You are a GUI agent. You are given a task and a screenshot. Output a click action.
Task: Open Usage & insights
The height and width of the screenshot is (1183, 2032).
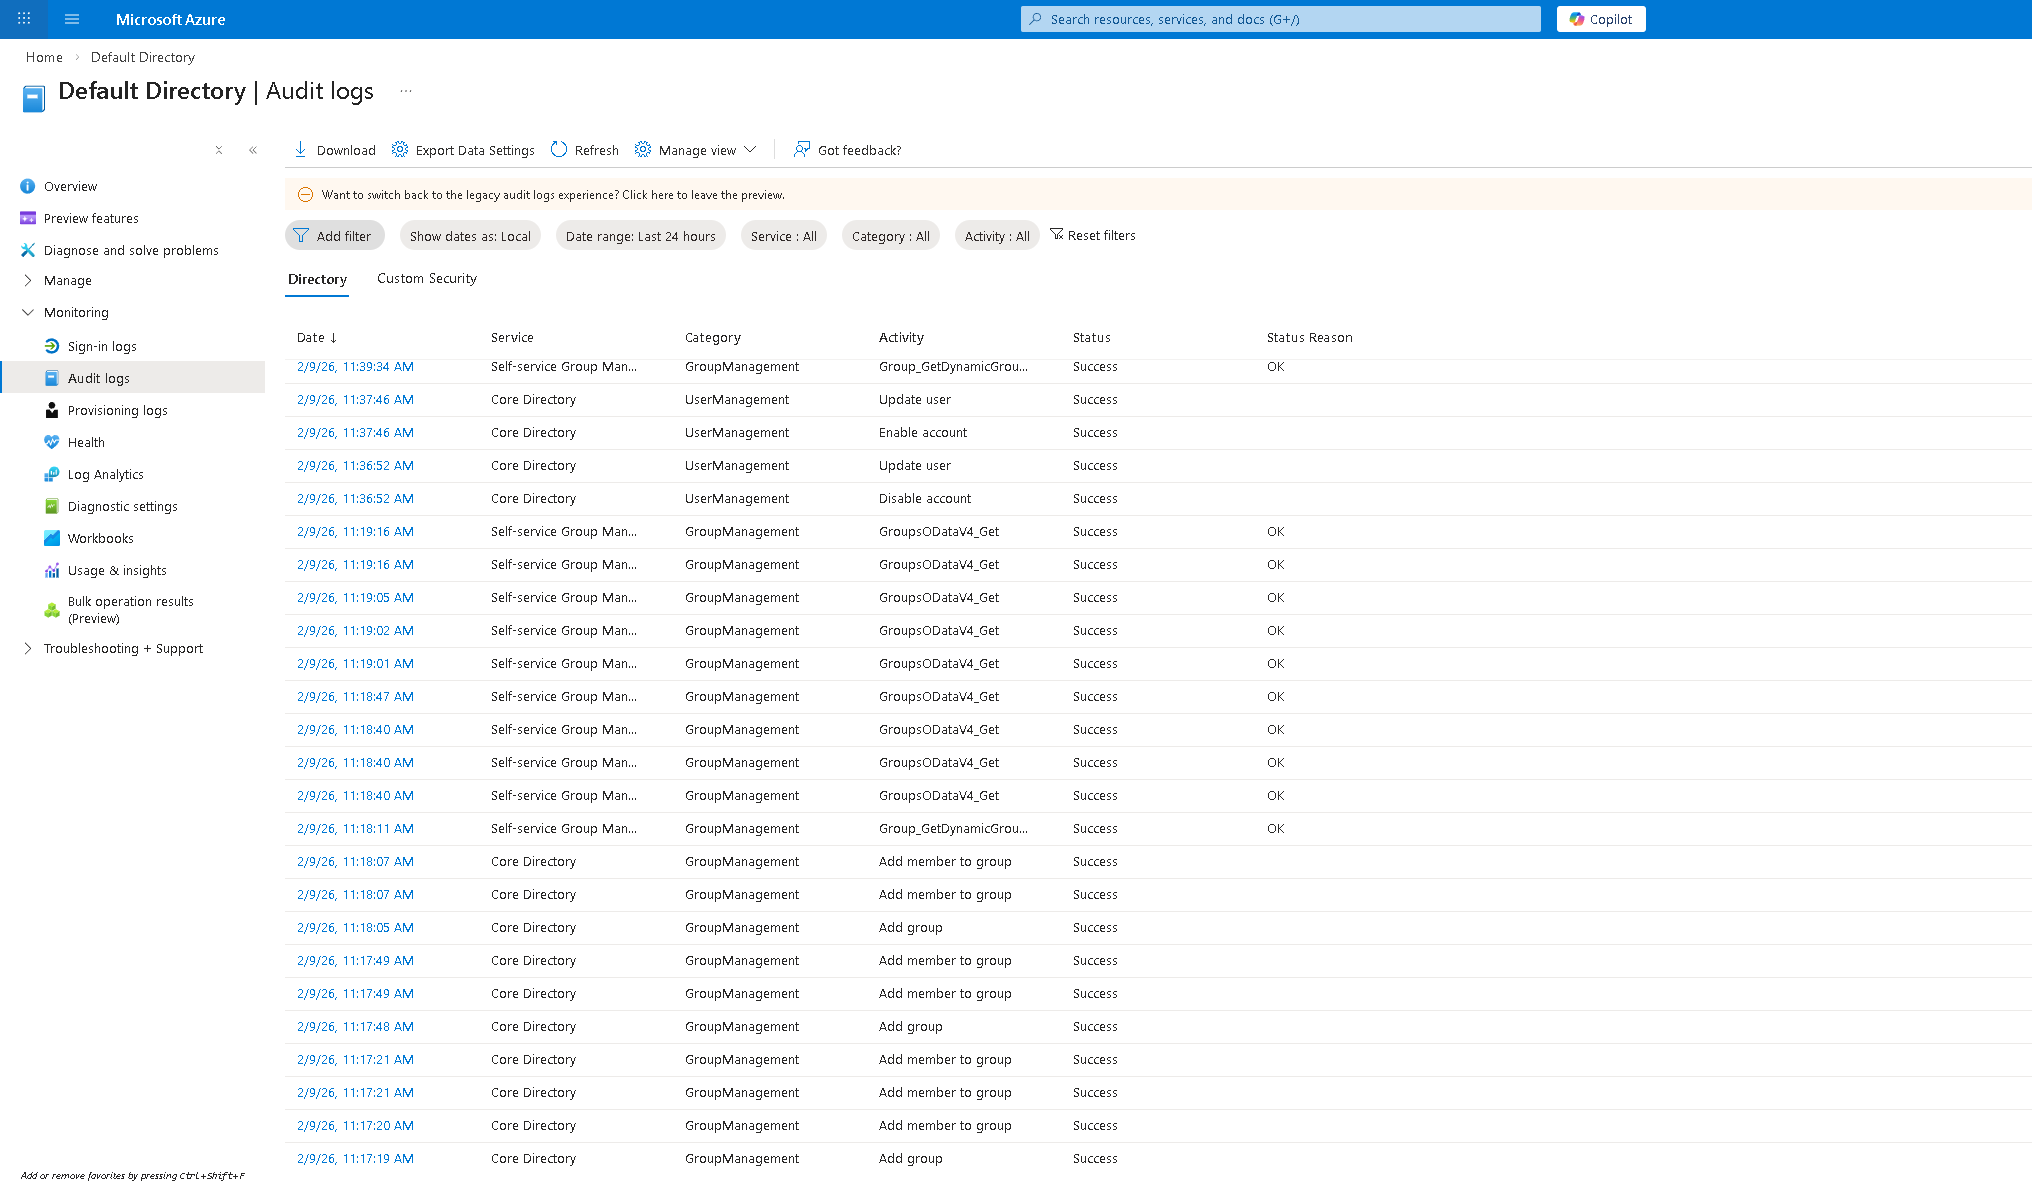[117, 570]
